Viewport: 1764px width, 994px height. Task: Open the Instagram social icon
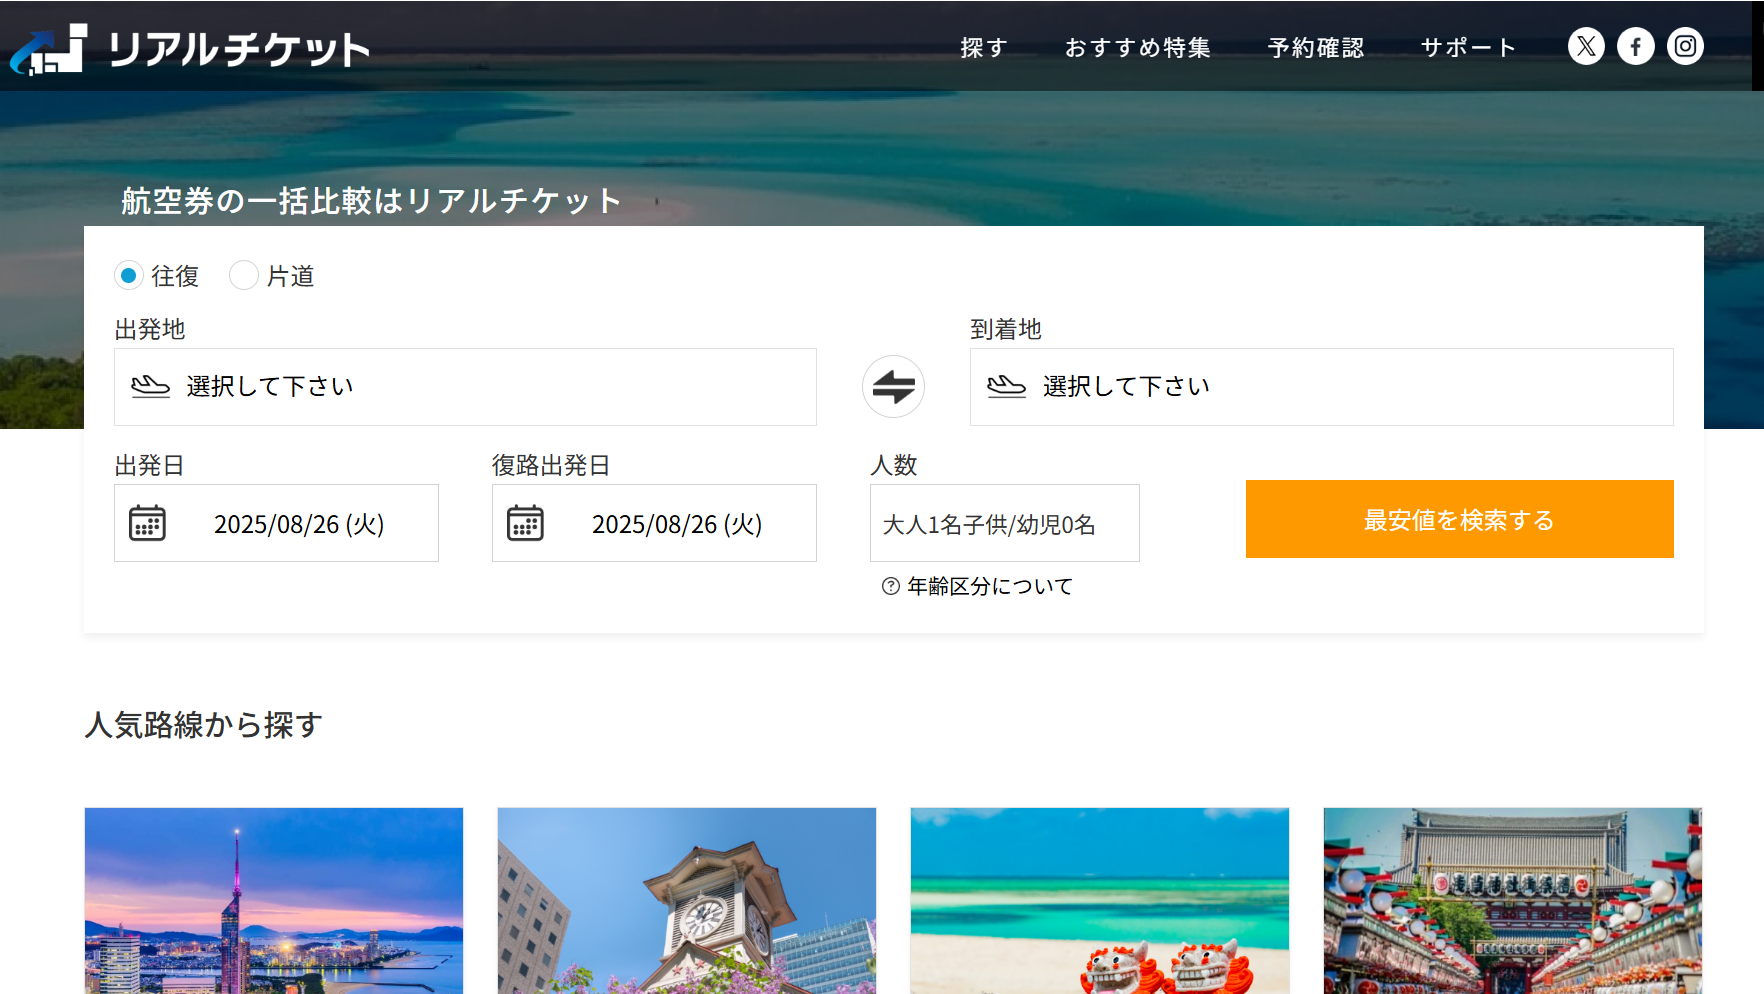click(x=1685, y=46)
